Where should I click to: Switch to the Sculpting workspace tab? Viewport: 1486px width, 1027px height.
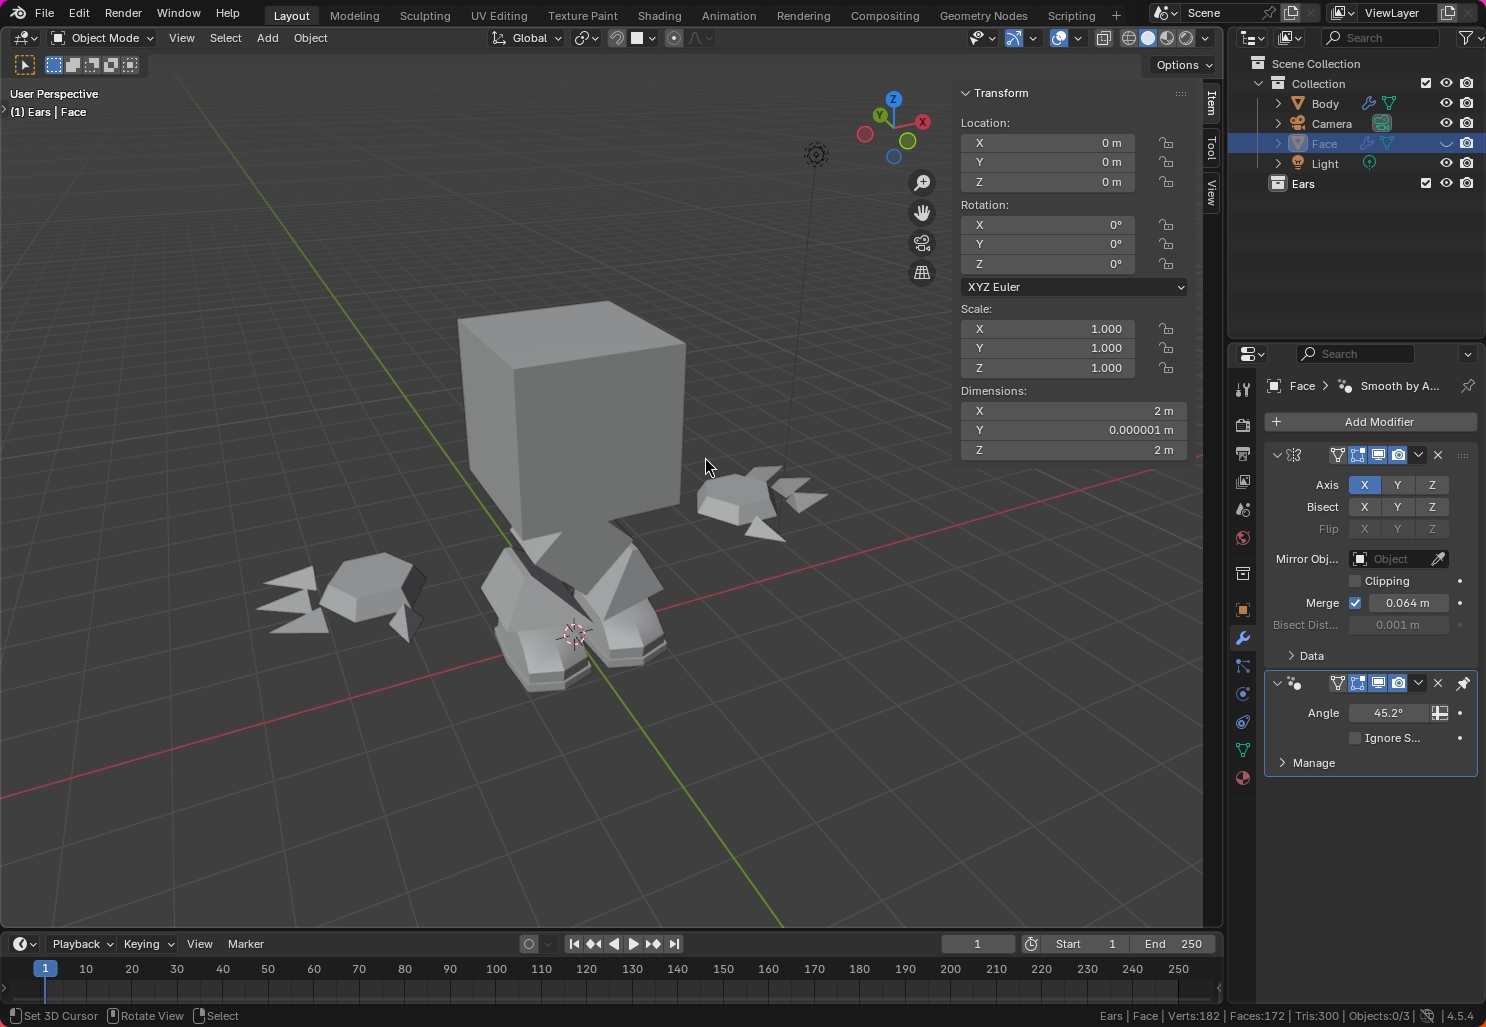point(424,16)
